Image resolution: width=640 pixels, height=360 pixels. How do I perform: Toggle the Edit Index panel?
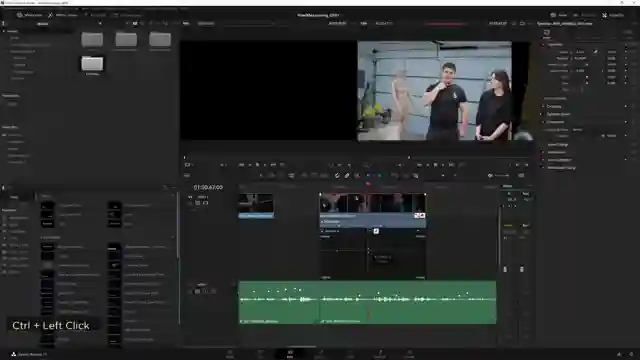95,15
